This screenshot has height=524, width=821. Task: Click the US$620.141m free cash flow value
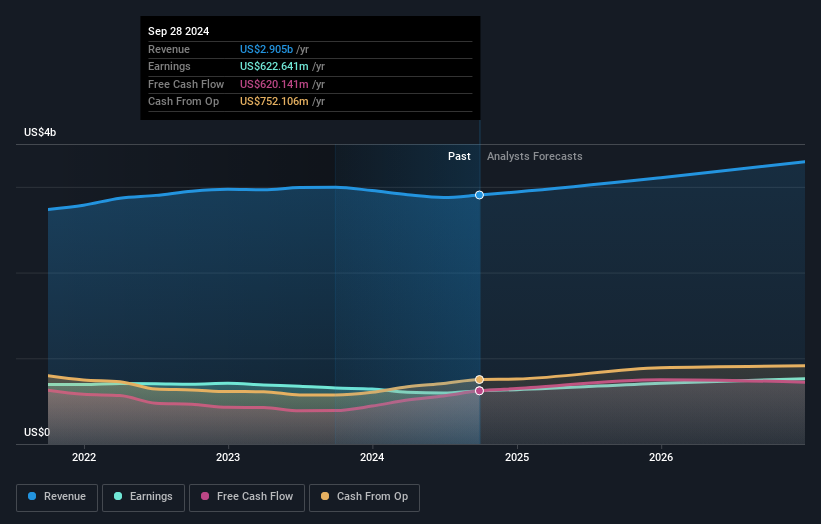(x=274, y=84)
